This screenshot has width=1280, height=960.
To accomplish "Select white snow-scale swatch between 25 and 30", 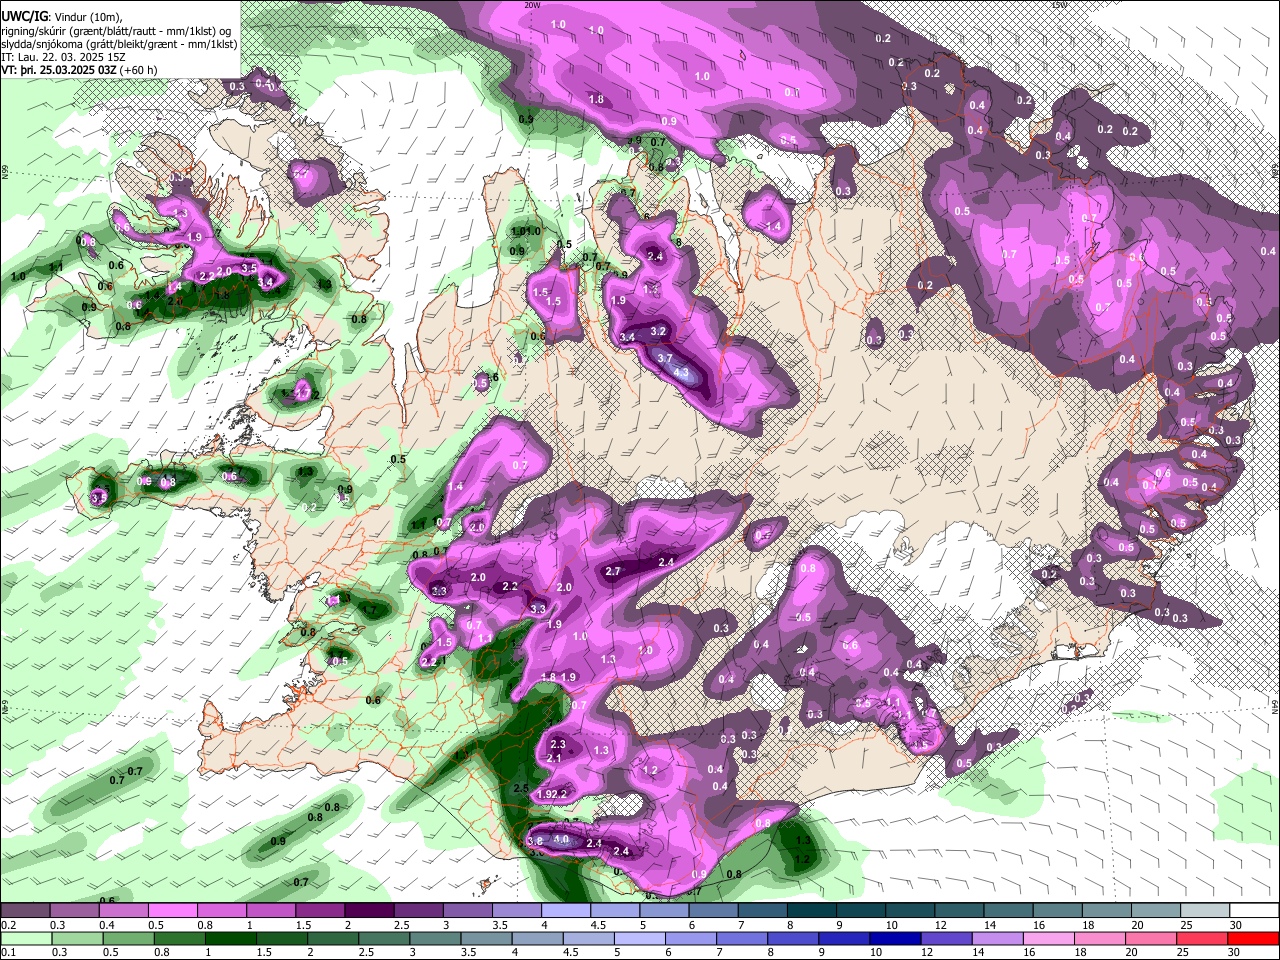I will [1205, 911].
